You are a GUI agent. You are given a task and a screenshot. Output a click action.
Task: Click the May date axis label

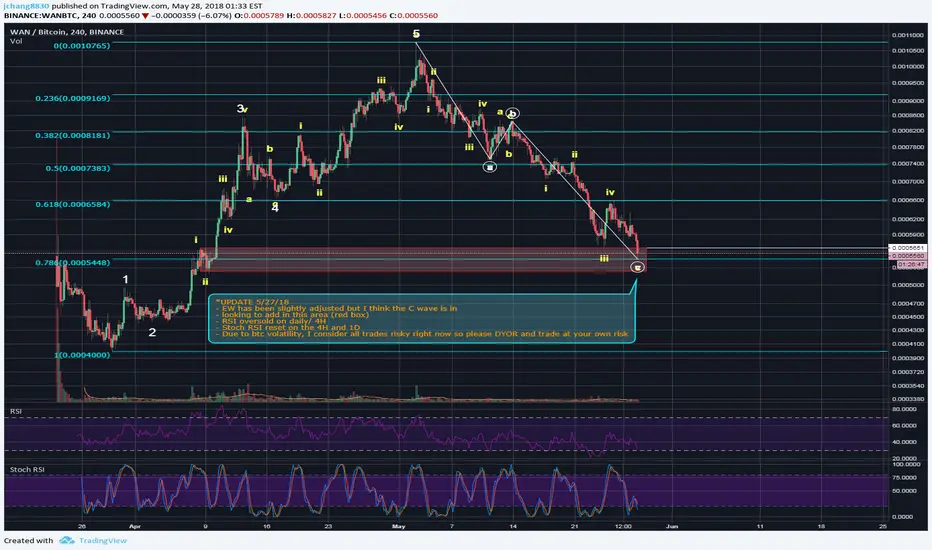click(x=398, y=526)
